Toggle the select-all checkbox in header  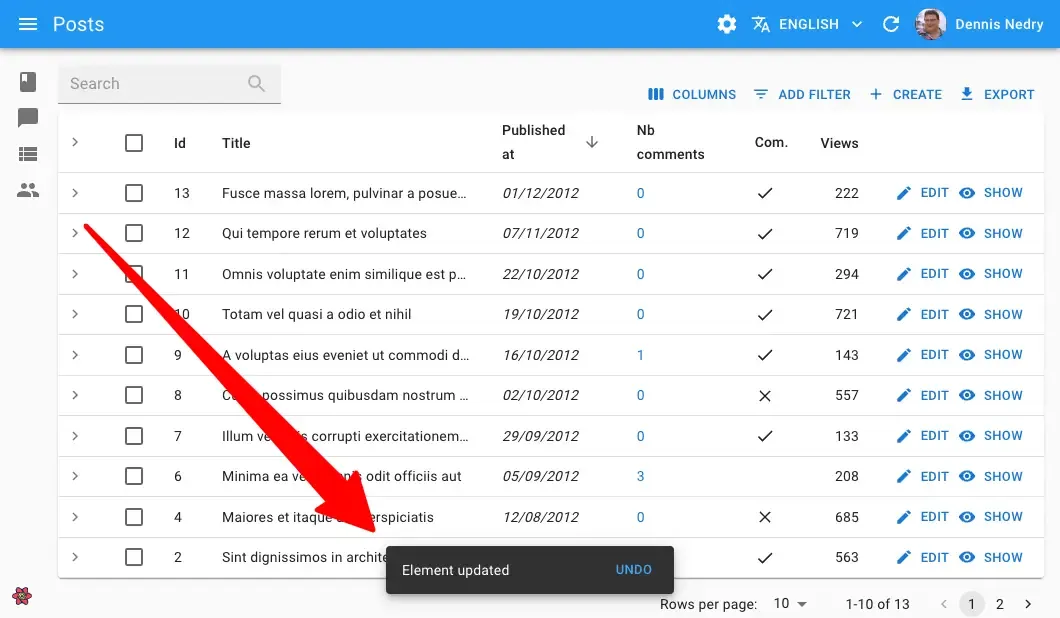pos(134,143)
